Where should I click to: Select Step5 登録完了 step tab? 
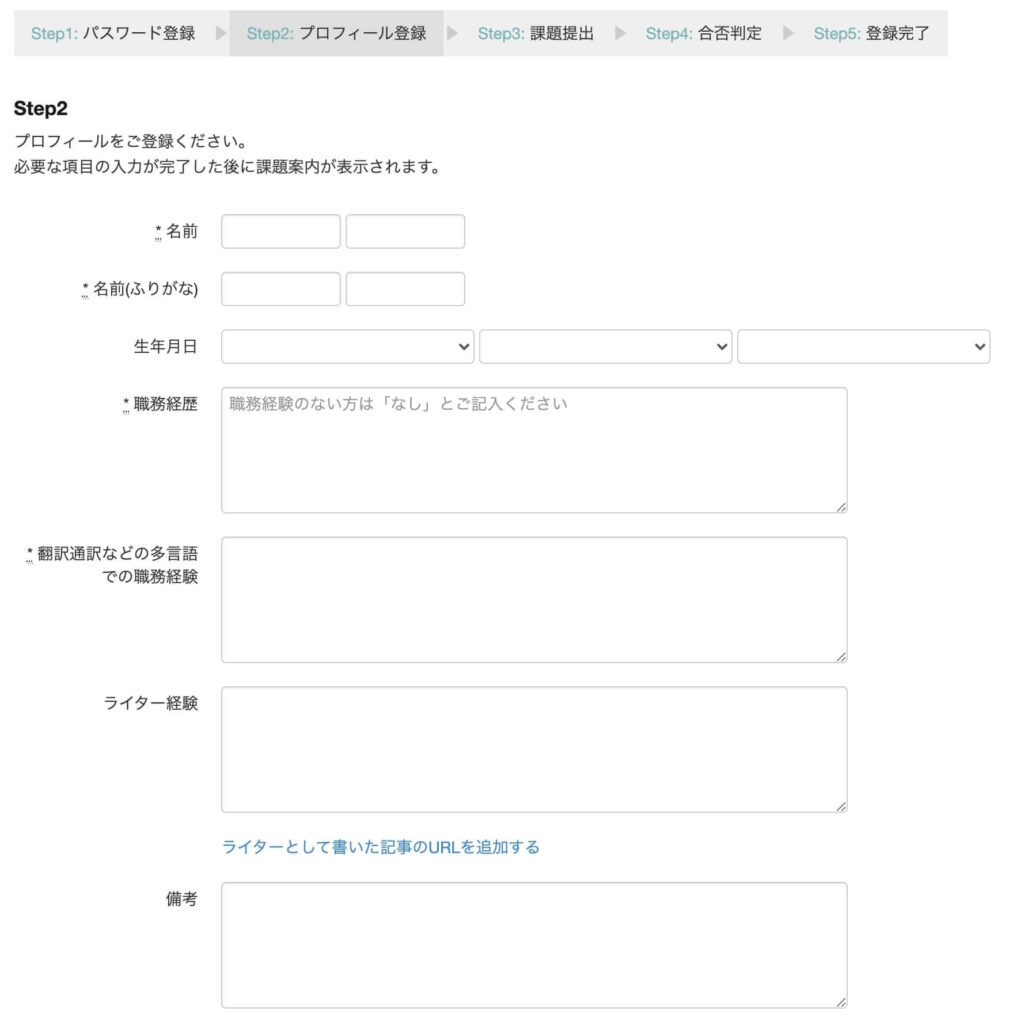871,33
